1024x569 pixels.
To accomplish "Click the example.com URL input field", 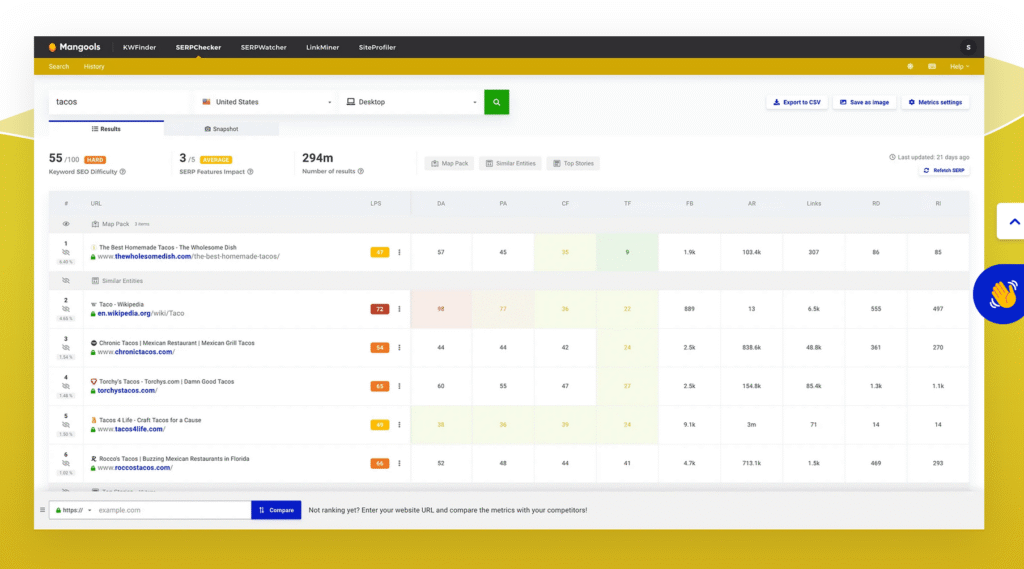I will coord(173,510).
